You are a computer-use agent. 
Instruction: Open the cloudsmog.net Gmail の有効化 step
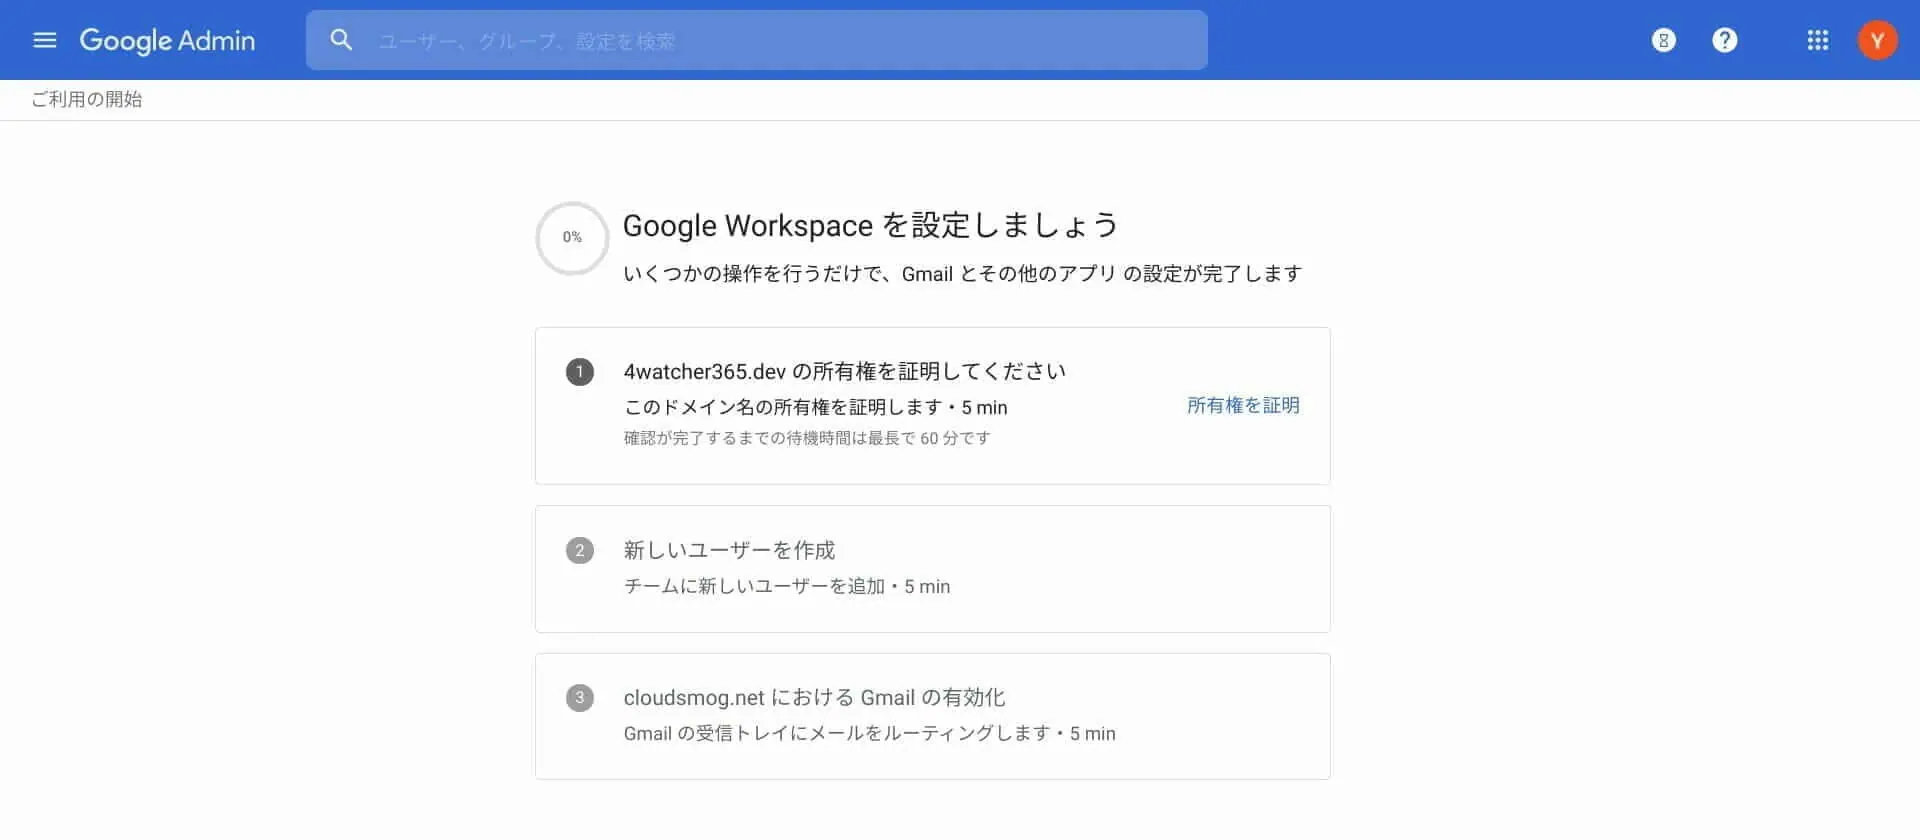coord(814,697)
